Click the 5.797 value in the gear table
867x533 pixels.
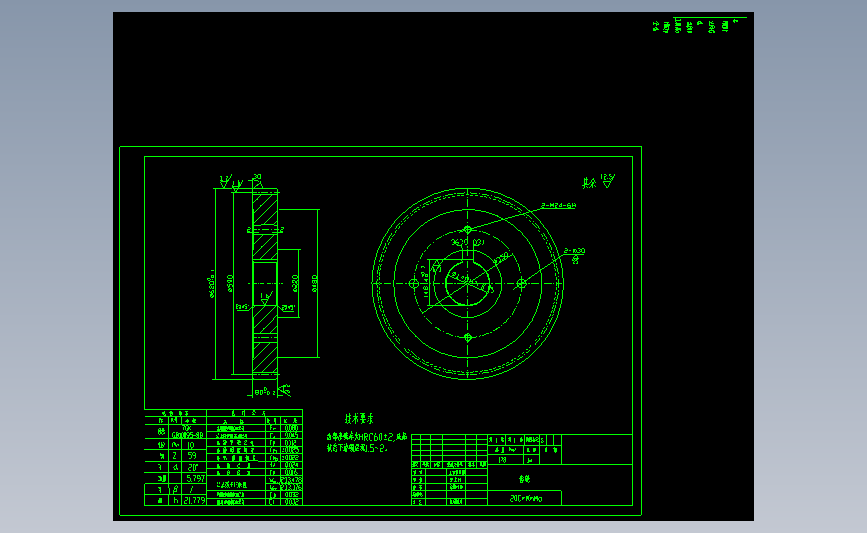click(x=195, y=478)
